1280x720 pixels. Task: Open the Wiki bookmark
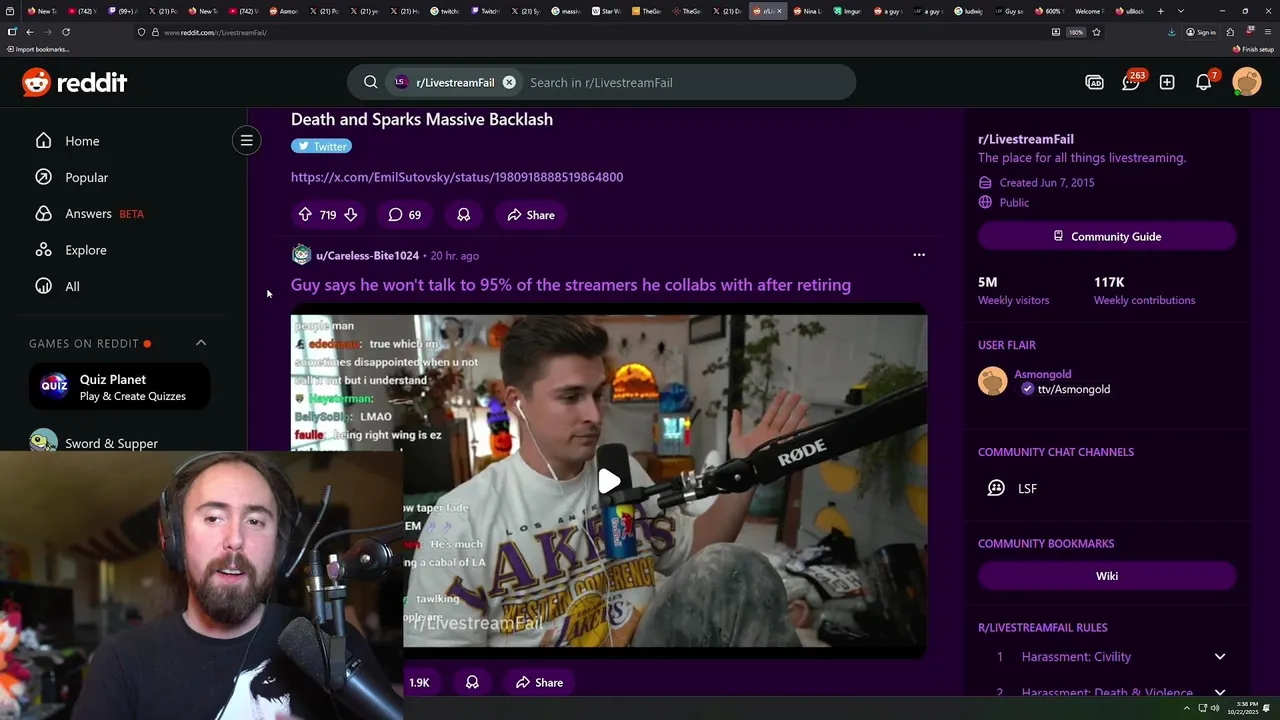(x=1107, y=576)
